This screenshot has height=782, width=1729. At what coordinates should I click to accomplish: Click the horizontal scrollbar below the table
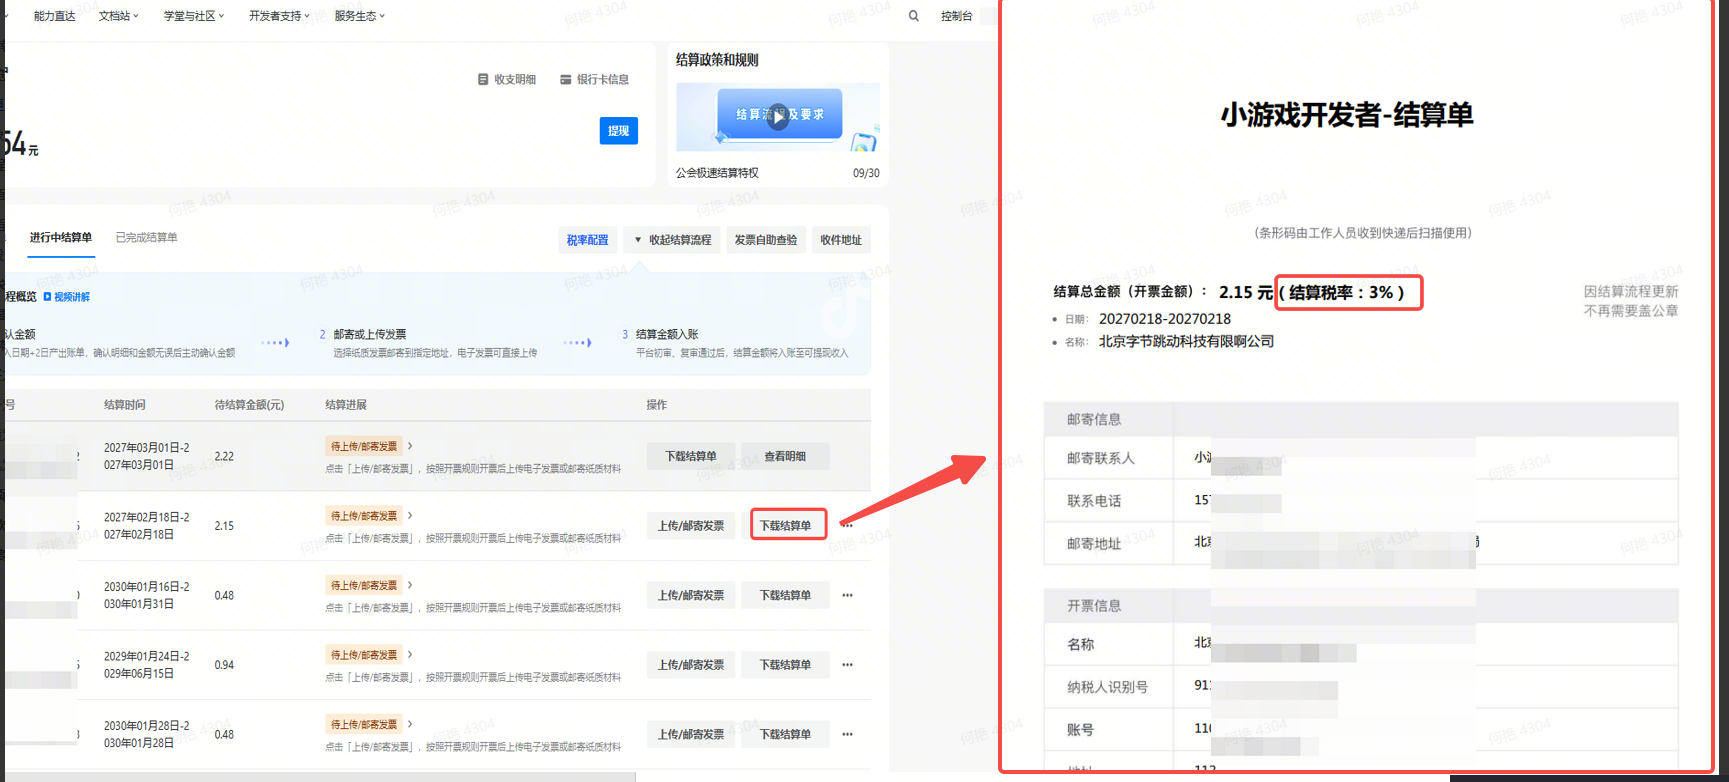(320, 776)
